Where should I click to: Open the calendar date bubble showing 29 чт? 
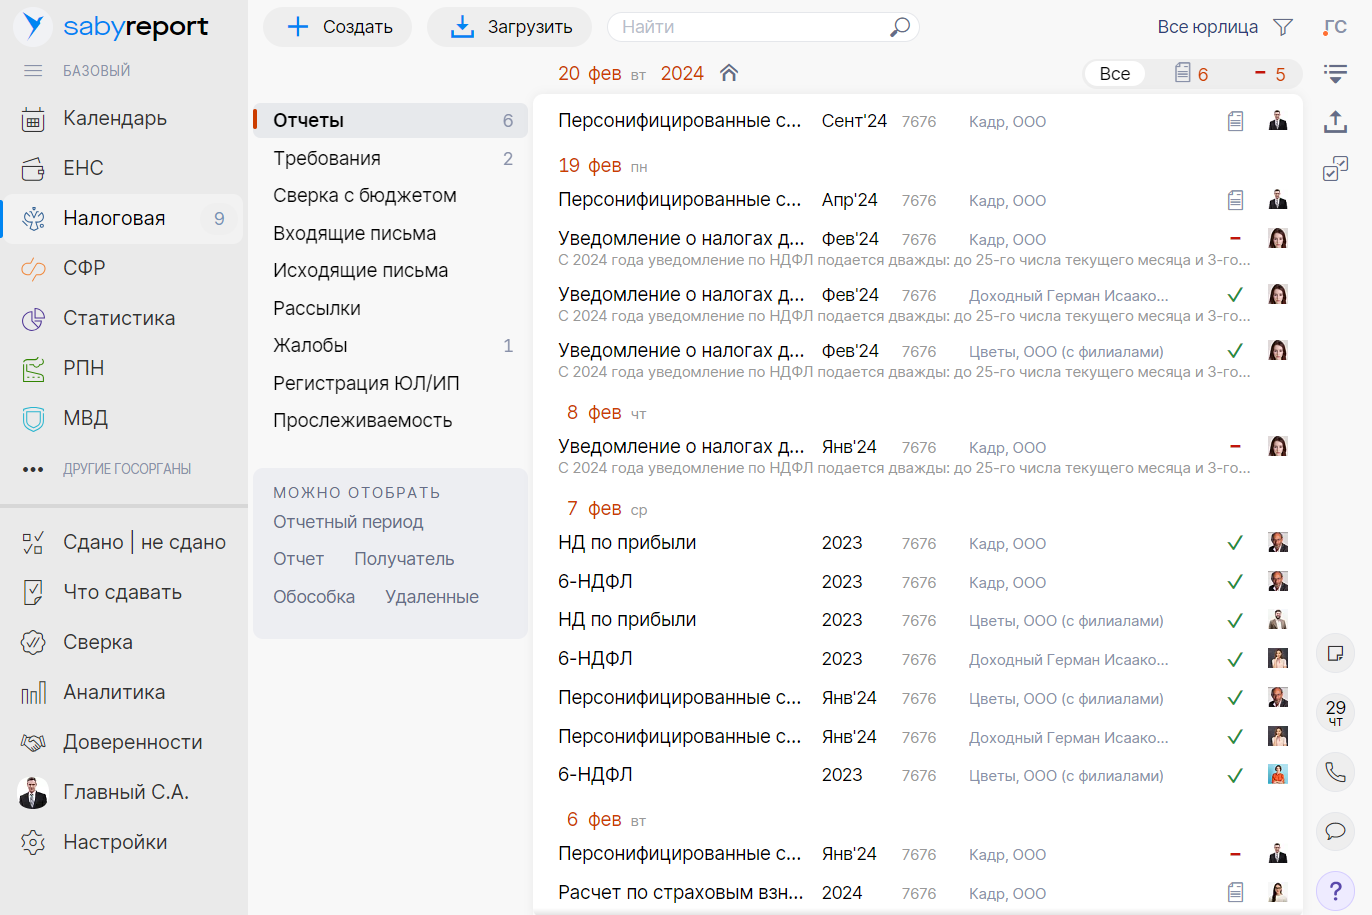pos(1335,713)
